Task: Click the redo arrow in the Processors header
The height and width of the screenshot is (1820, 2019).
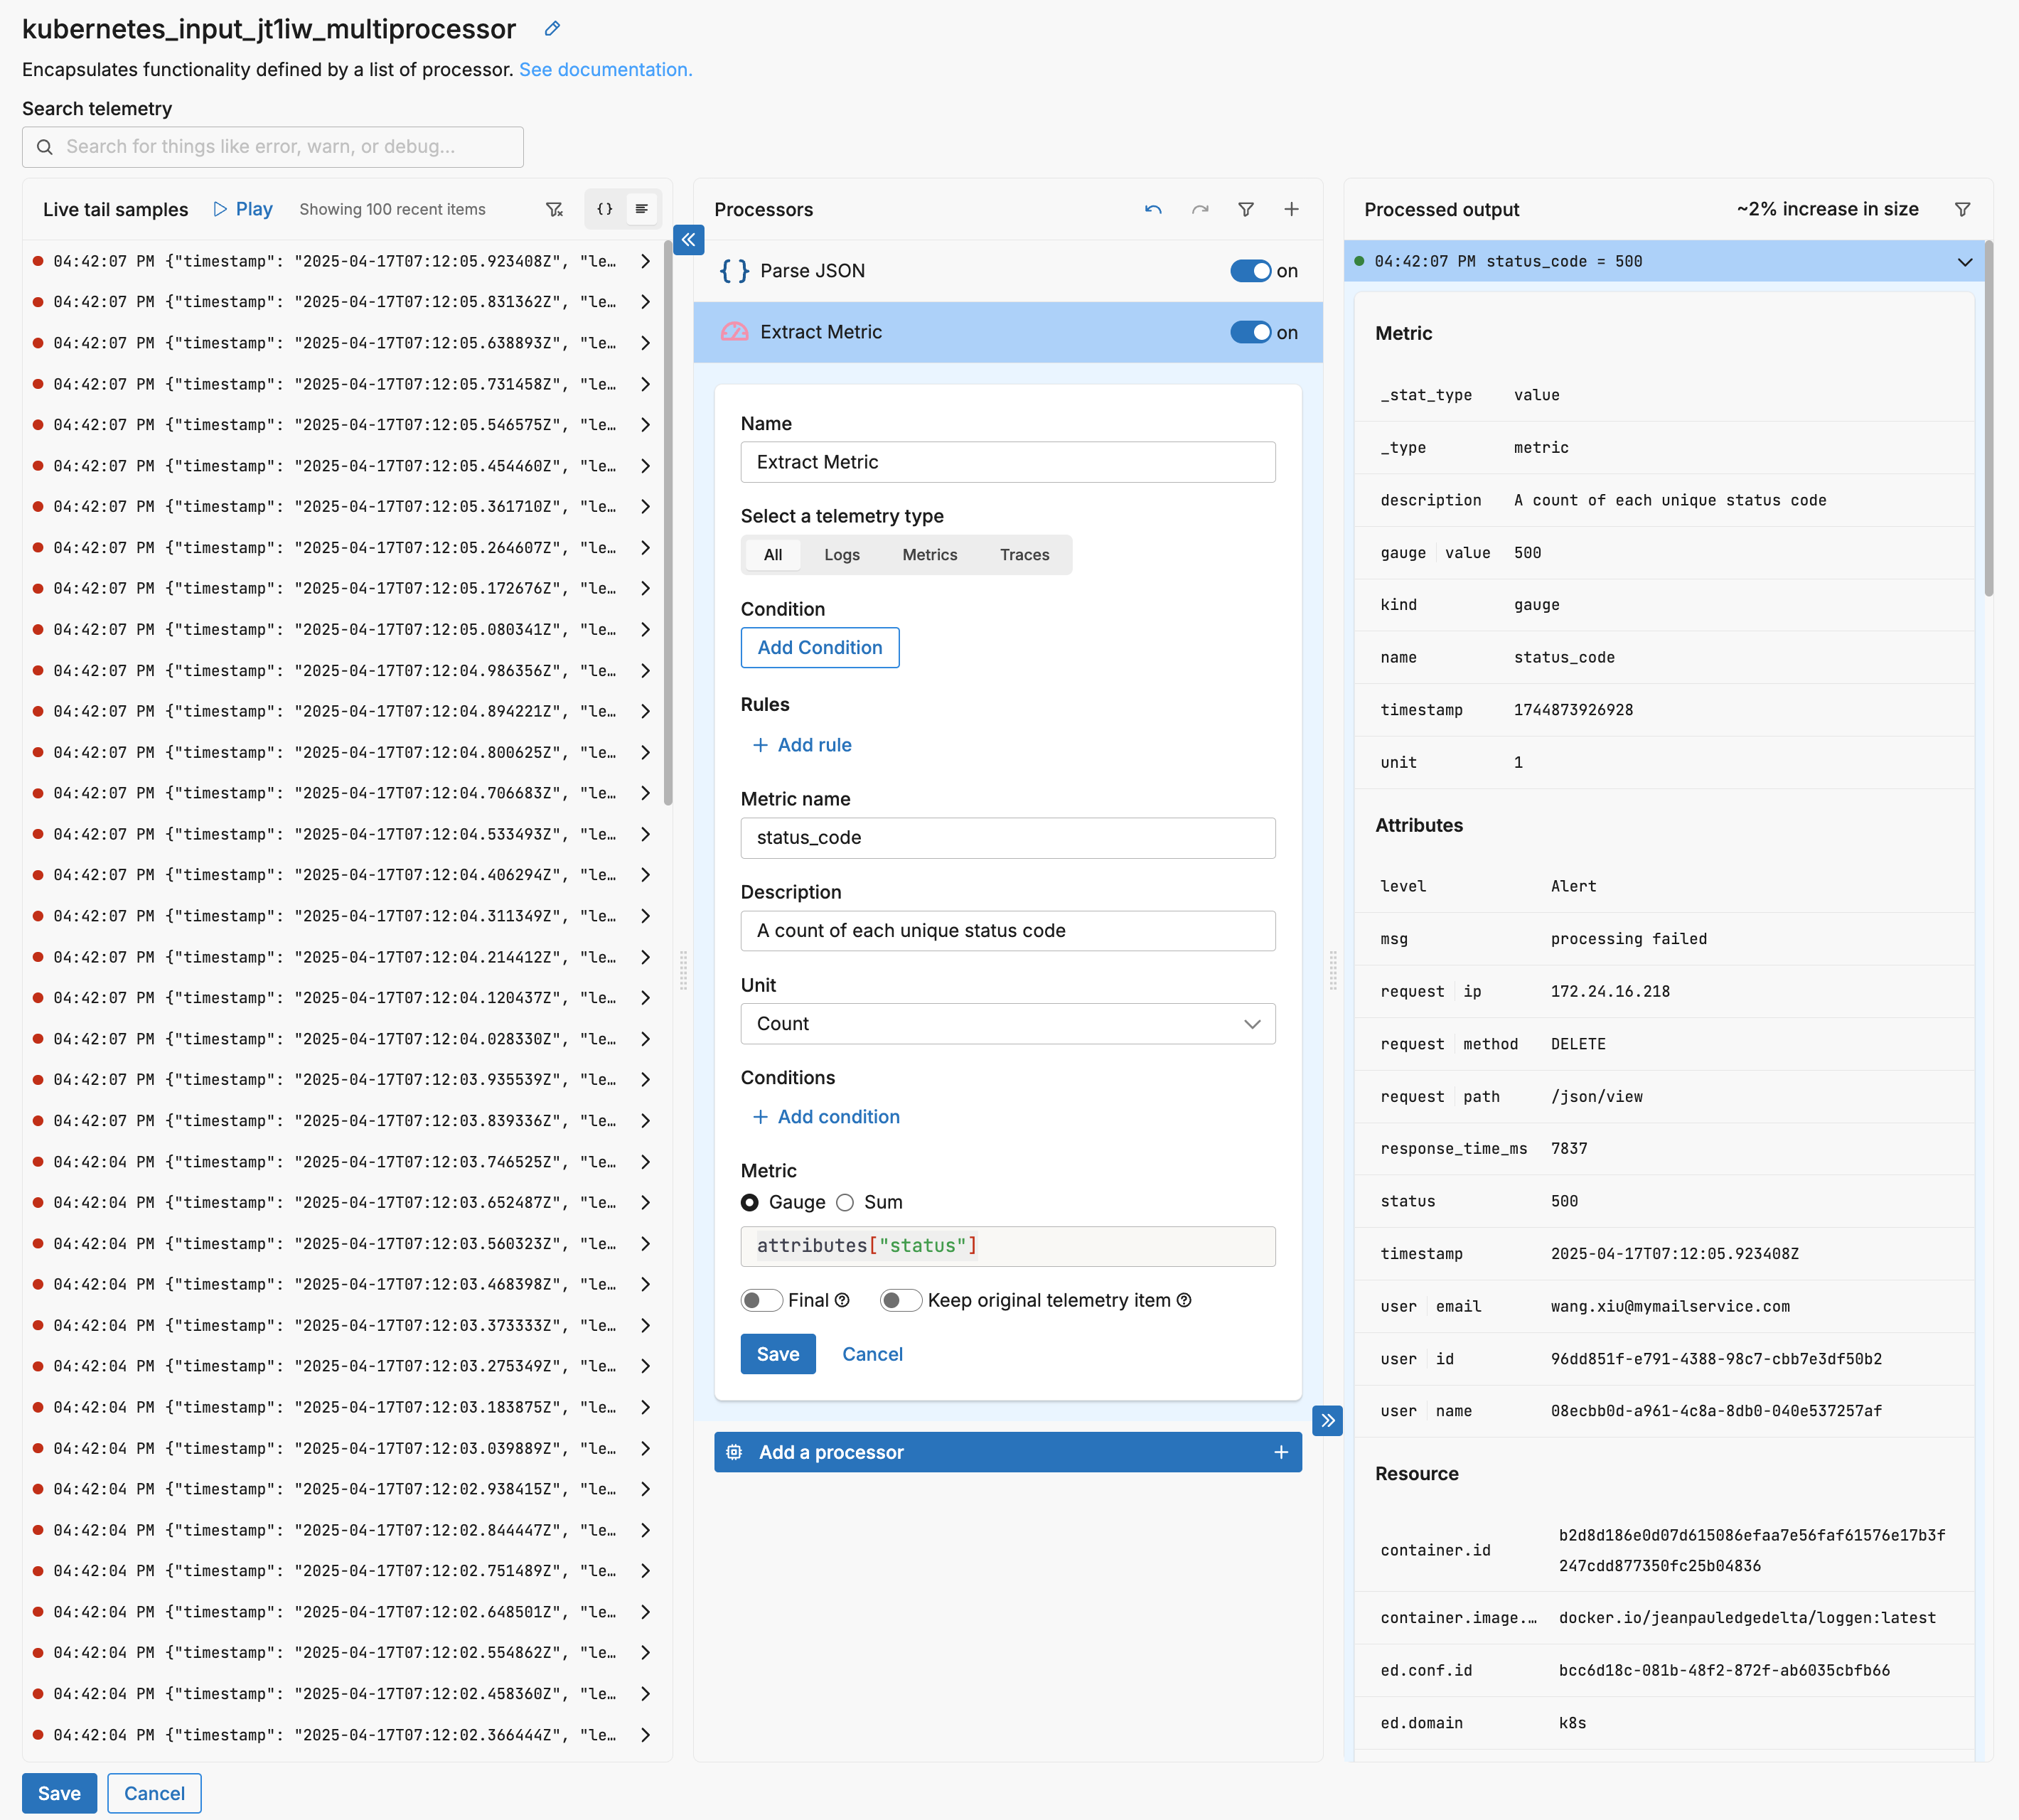Action: pyautogui.click(x=1200, y=209)
